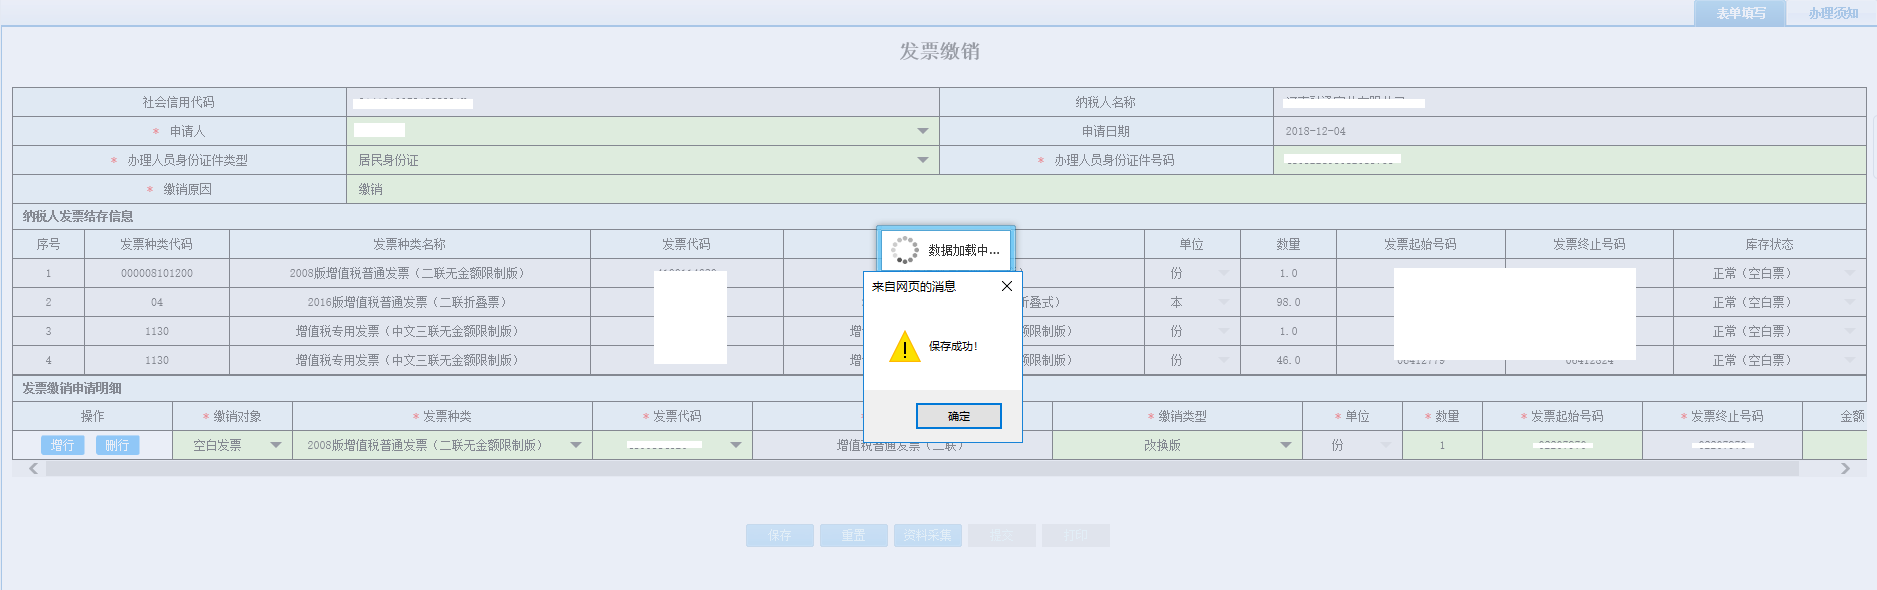Expand the 缴销对象 dropdown showing 空白发票

275,445
